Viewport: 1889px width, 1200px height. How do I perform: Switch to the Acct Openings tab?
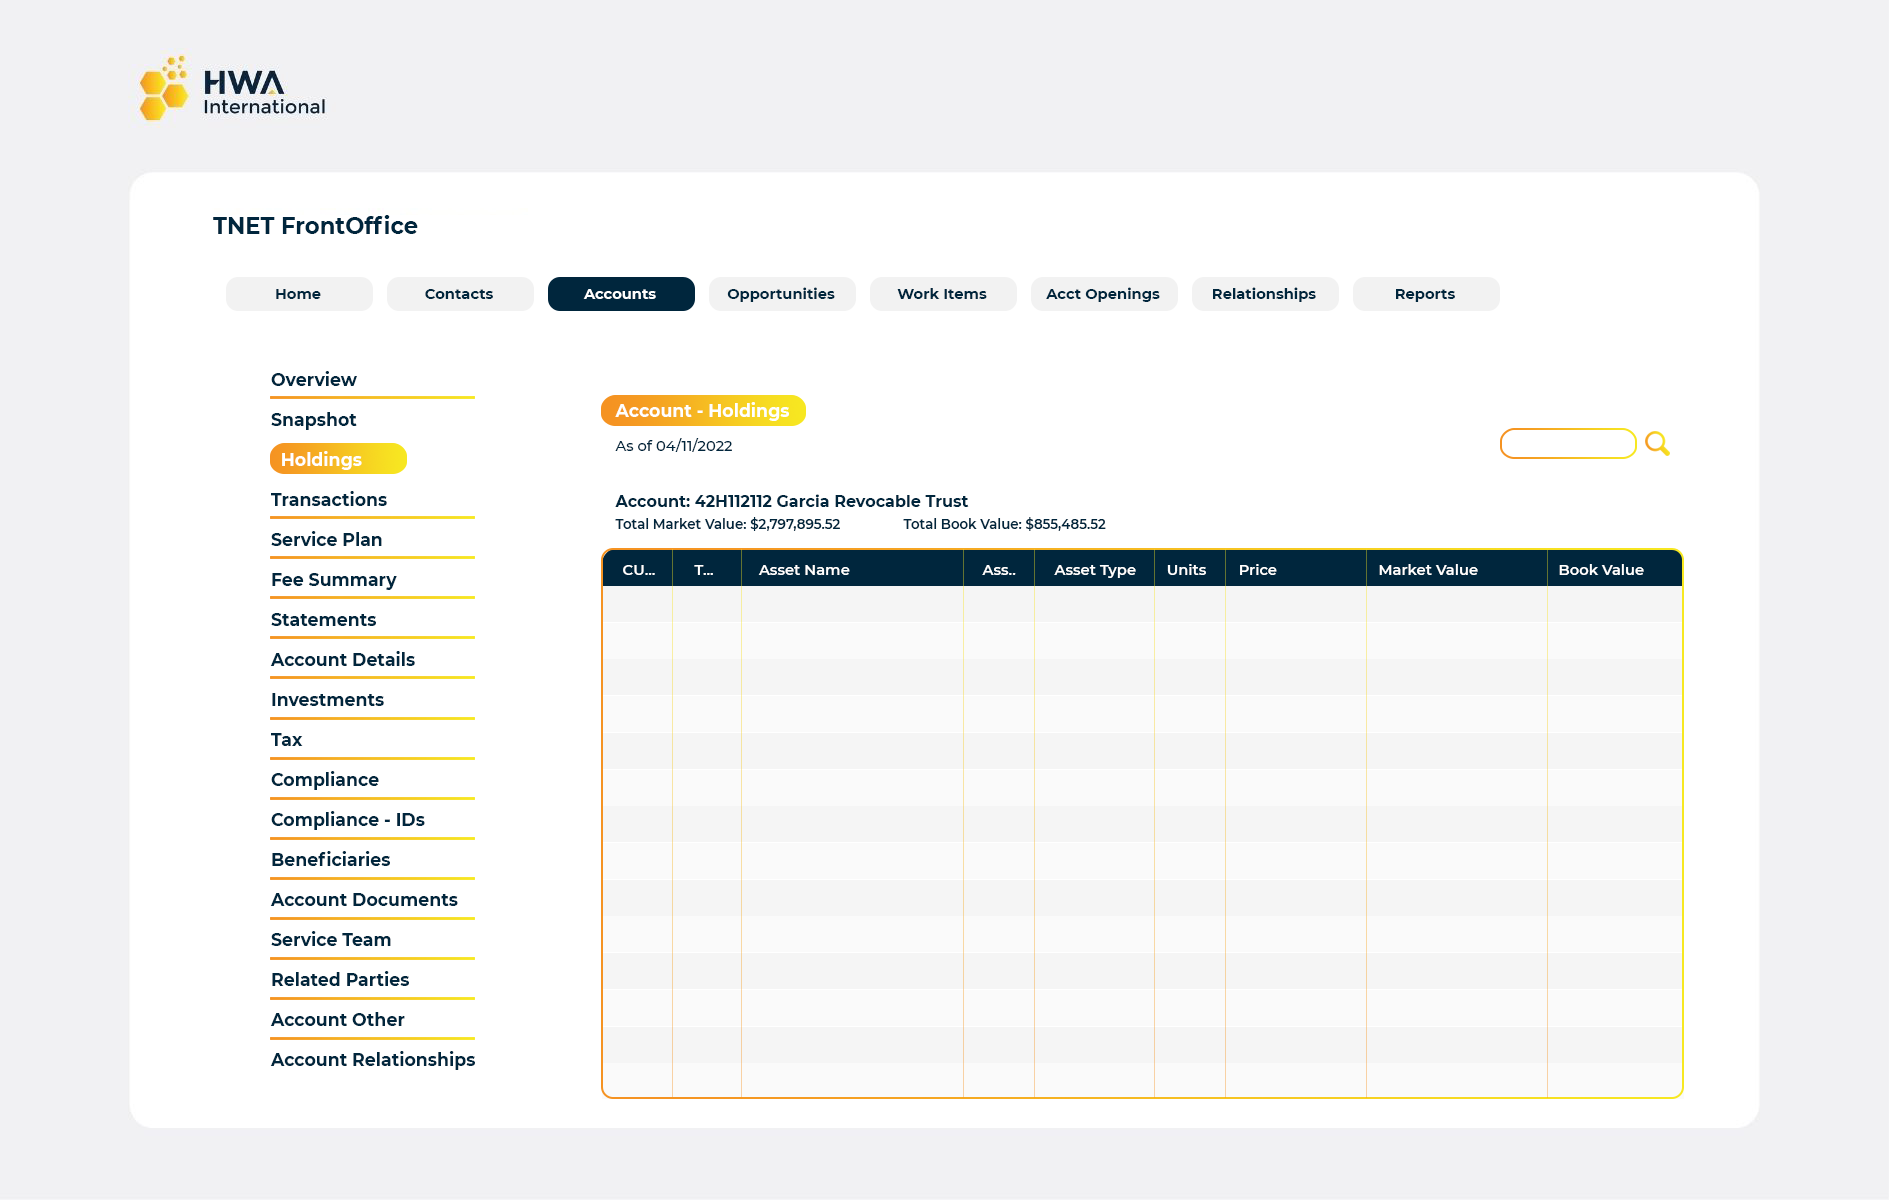[x=1103, y=293]
